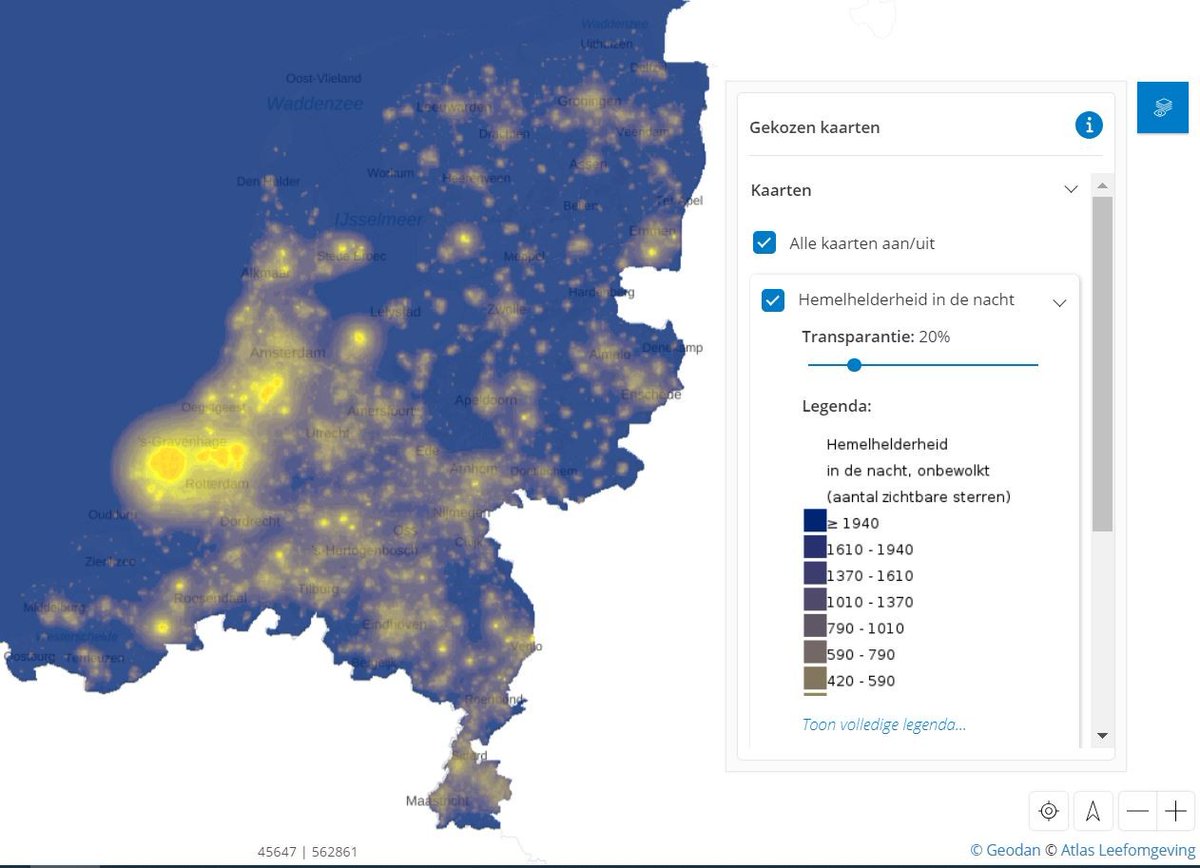Select the geolocation crosshair icon

(1048, 811)
